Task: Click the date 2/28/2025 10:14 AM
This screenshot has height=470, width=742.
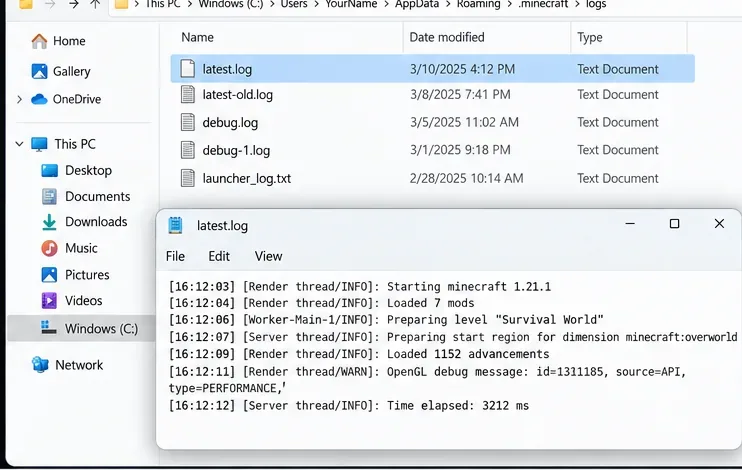Action: [x=467, y=178]
